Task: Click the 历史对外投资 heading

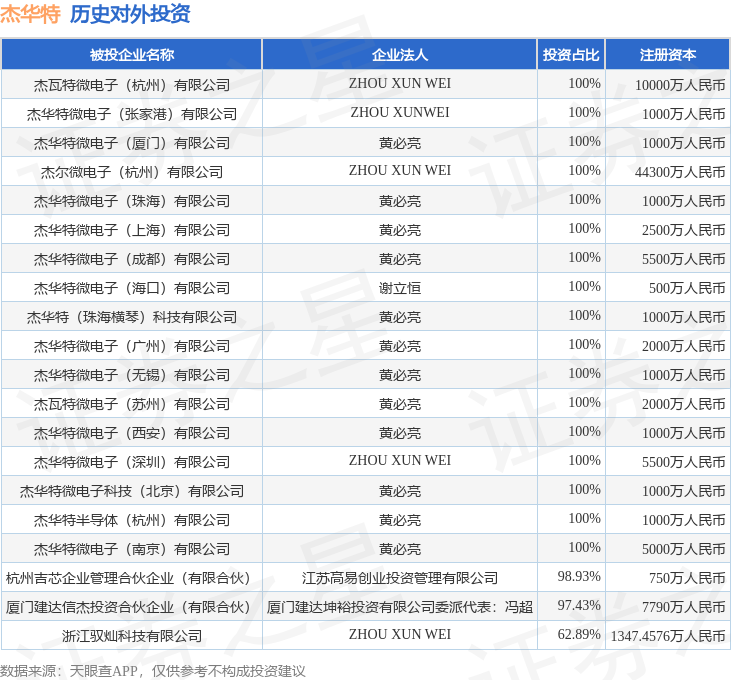Action: [x=130, y=14]
